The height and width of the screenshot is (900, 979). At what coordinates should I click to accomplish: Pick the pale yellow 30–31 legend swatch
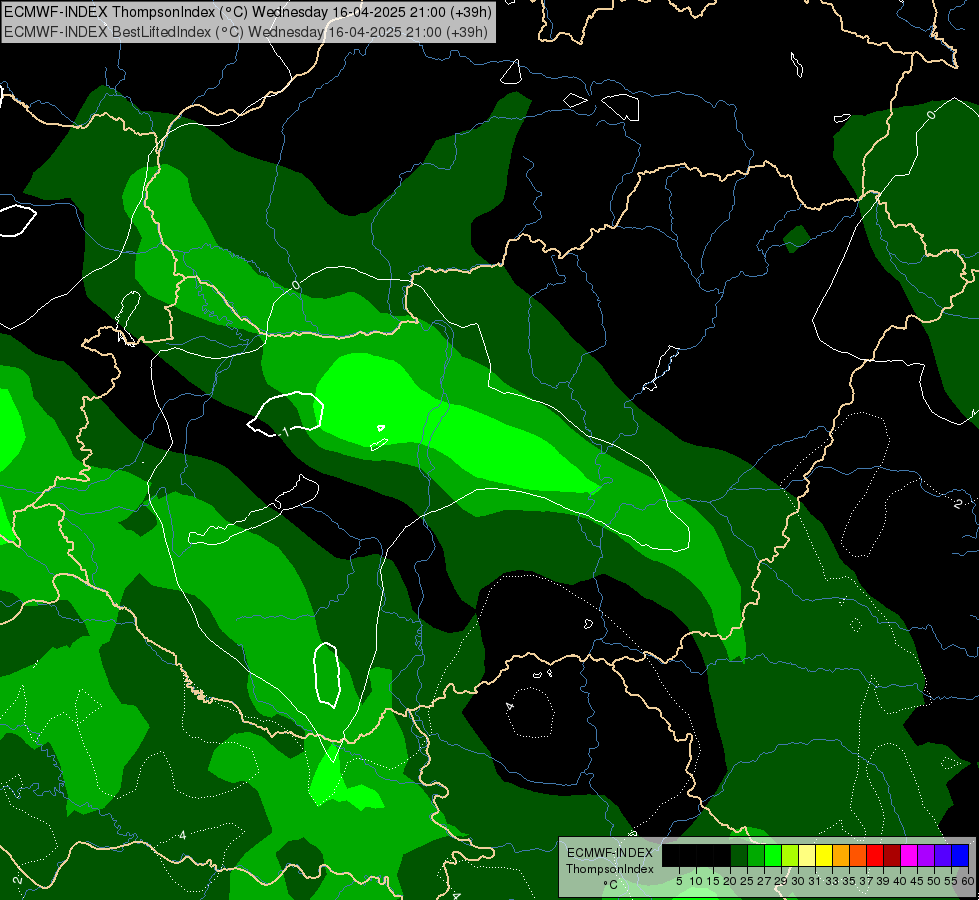807,855
